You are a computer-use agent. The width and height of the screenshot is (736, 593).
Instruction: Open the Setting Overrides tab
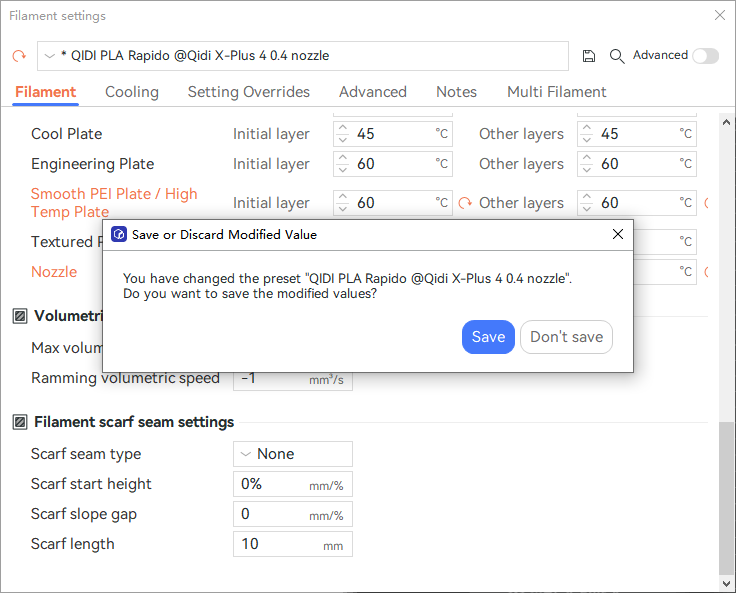click(249, 92)
